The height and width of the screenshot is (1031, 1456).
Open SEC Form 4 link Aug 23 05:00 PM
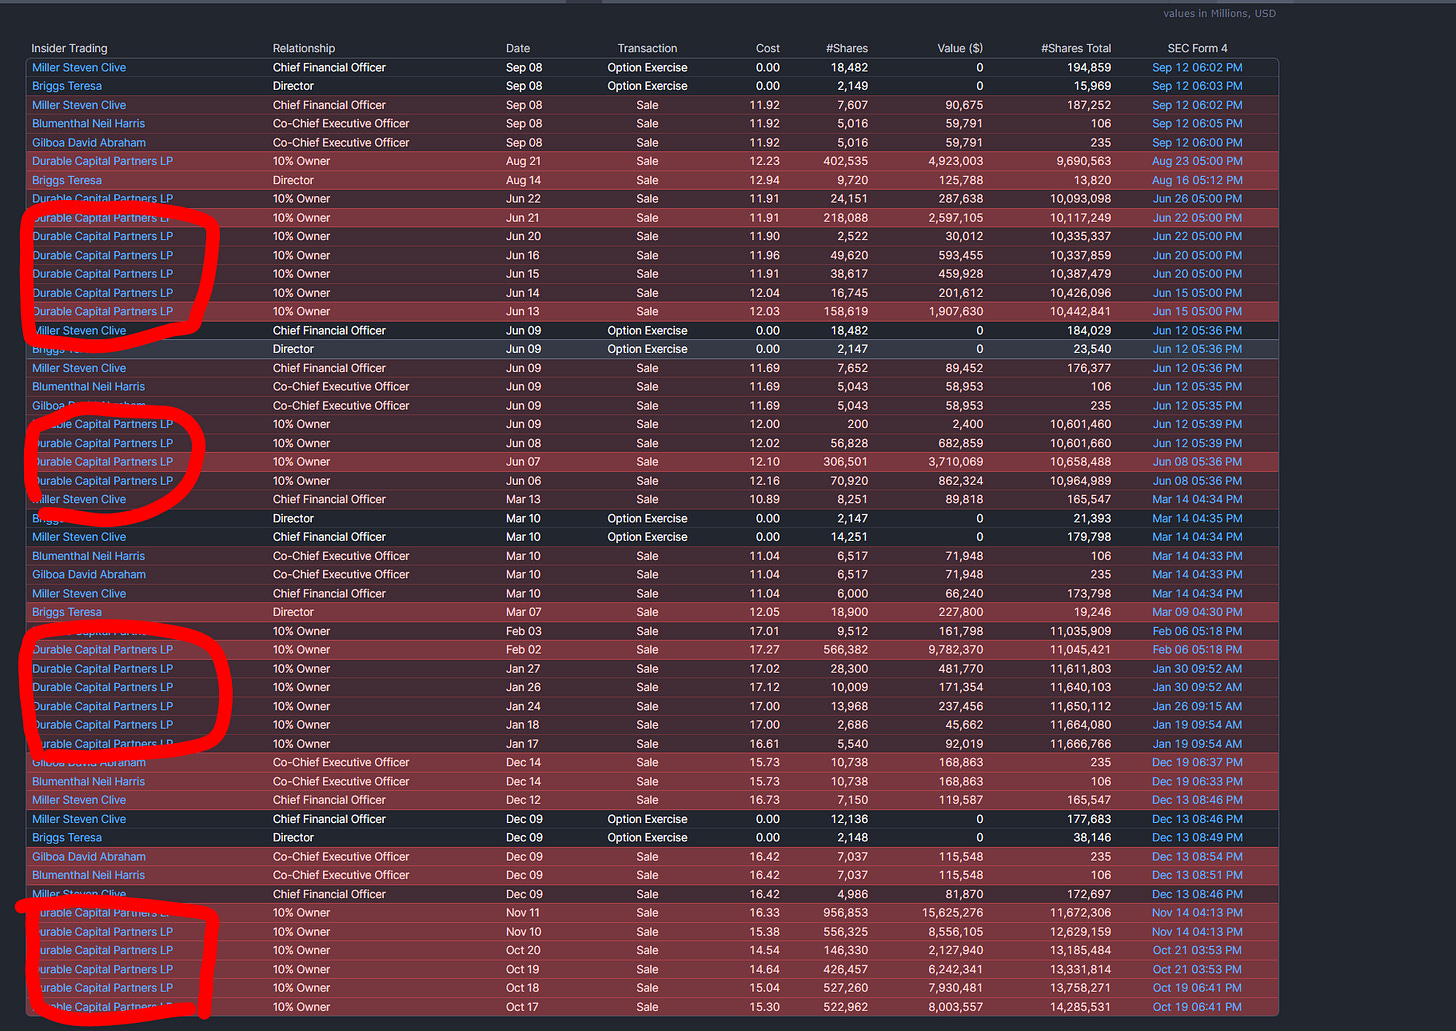tap(1197, 161)
